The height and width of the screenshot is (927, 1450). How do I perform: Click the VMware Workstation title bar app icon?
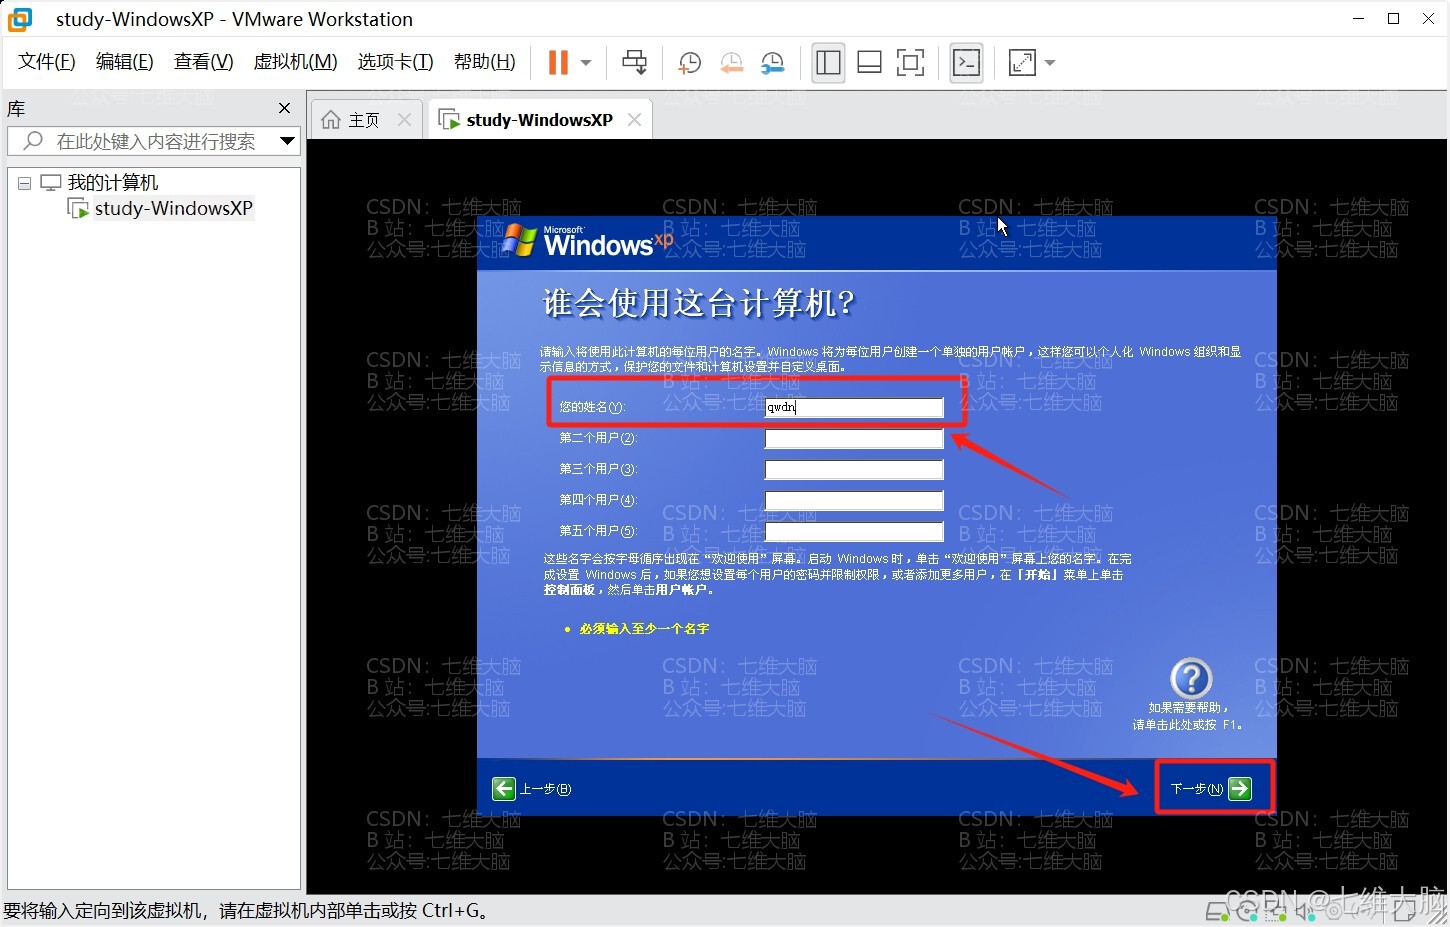tap(20, 19)
